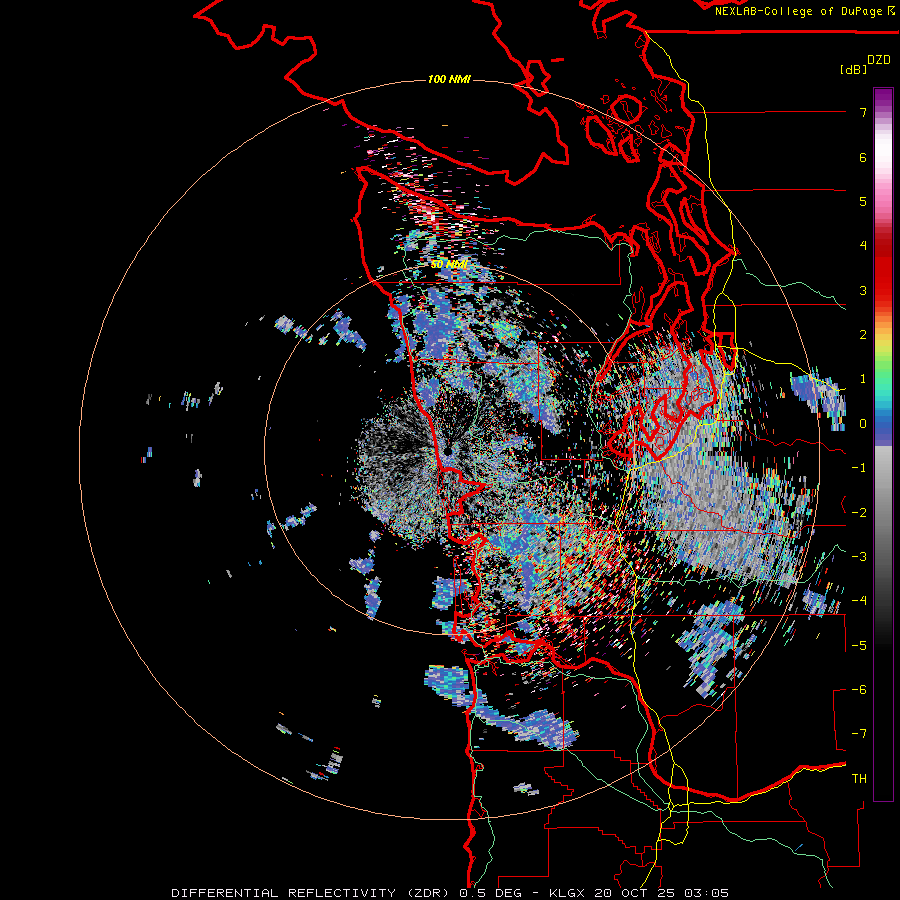Click the 0 value on color scale
Image resolution: width=900 pixels, height=900 pixels.
click(x=863, y=424)
